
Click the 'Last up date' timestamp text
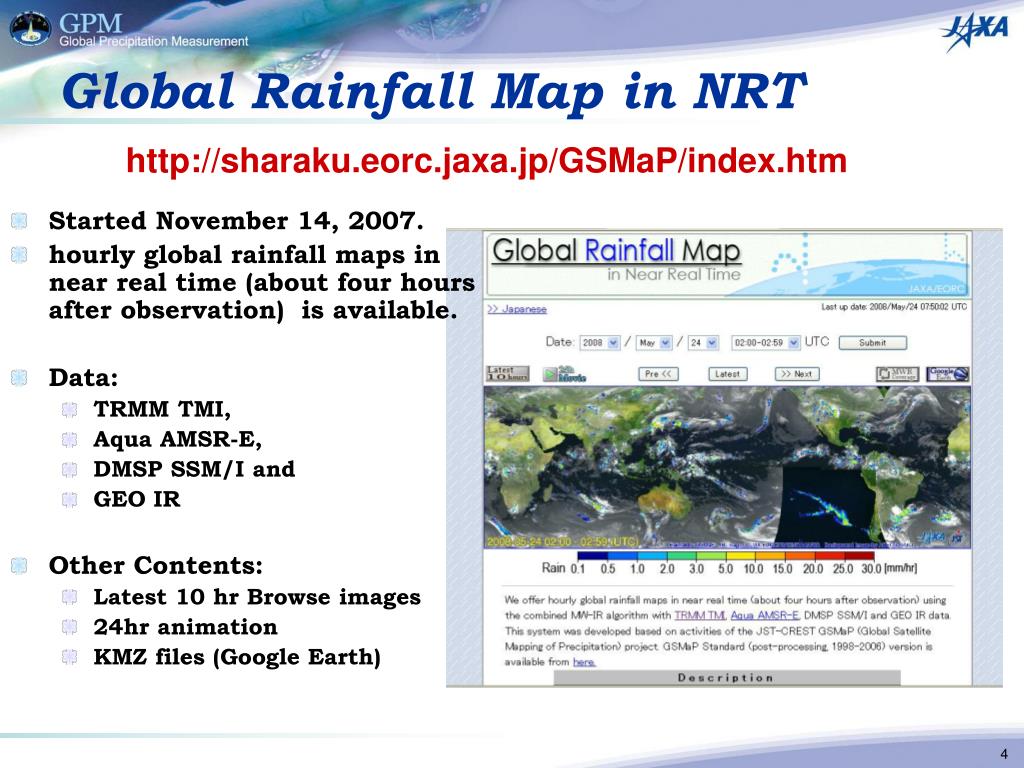[894, 306]
